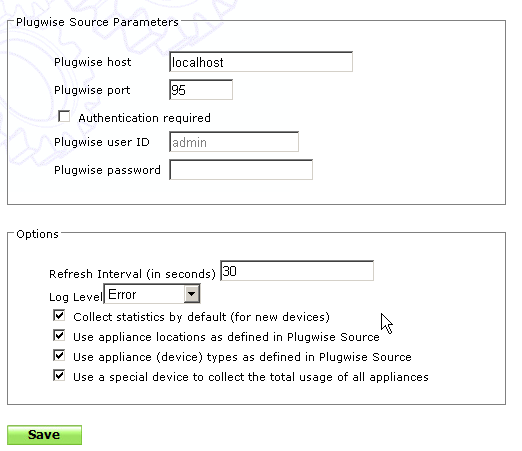Uncheck the special device total usage checkbox

59,375
